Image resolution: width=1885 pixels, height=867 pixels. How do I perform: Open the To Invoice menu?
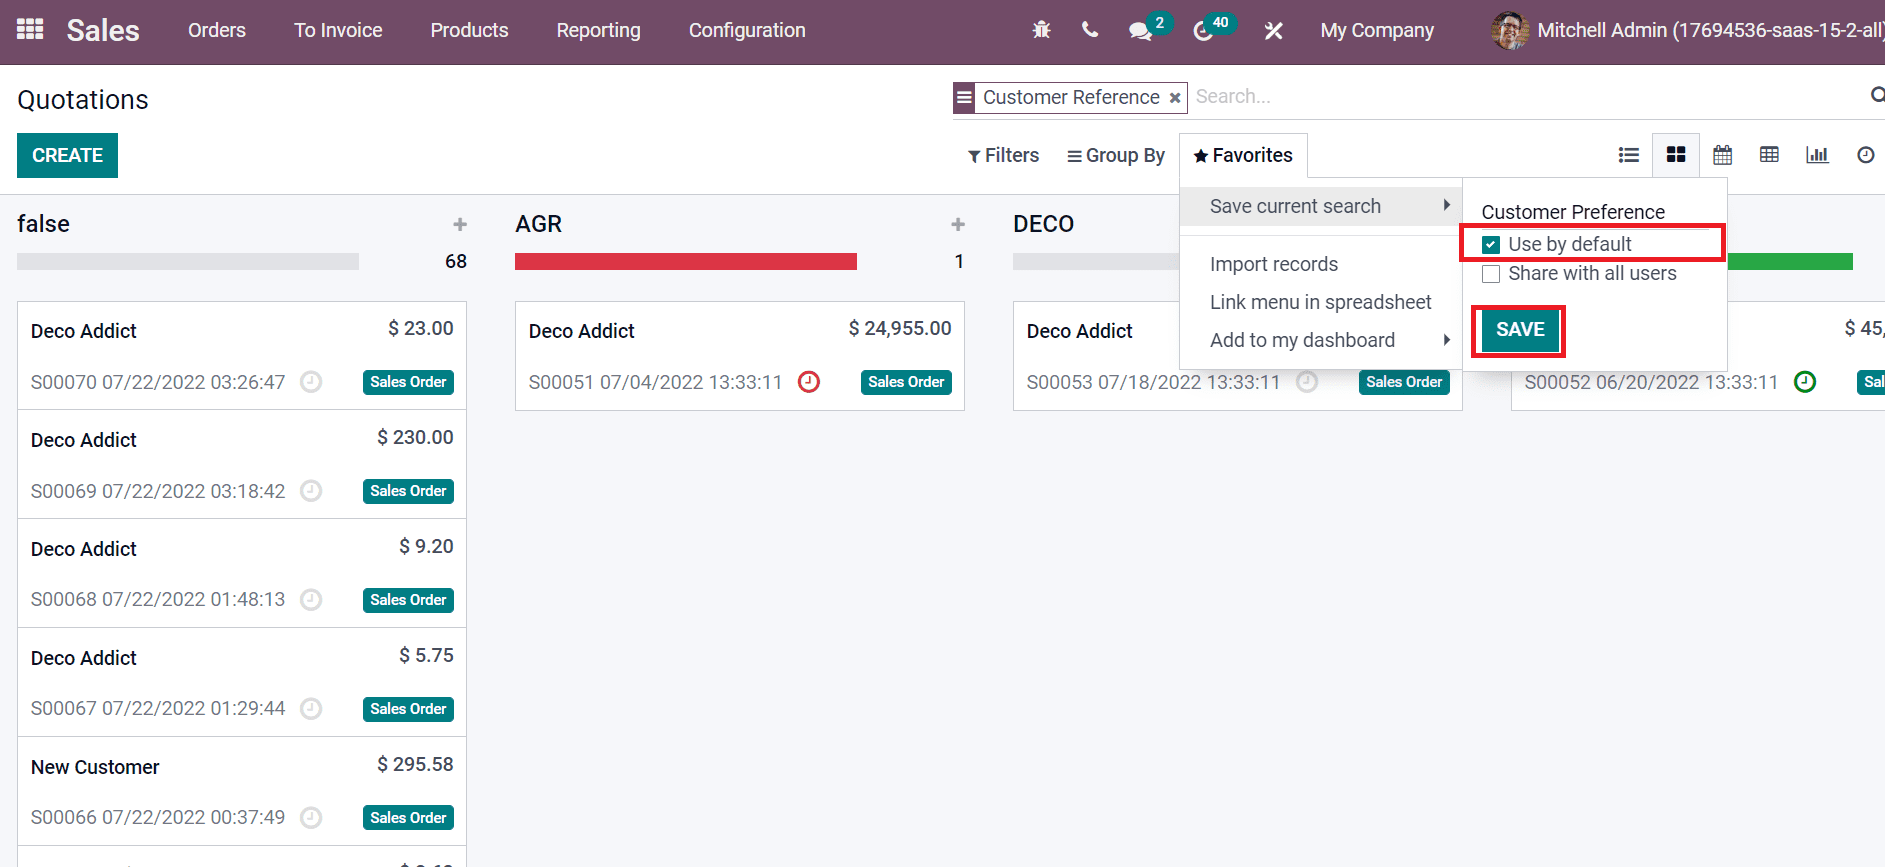coord(338,31)
